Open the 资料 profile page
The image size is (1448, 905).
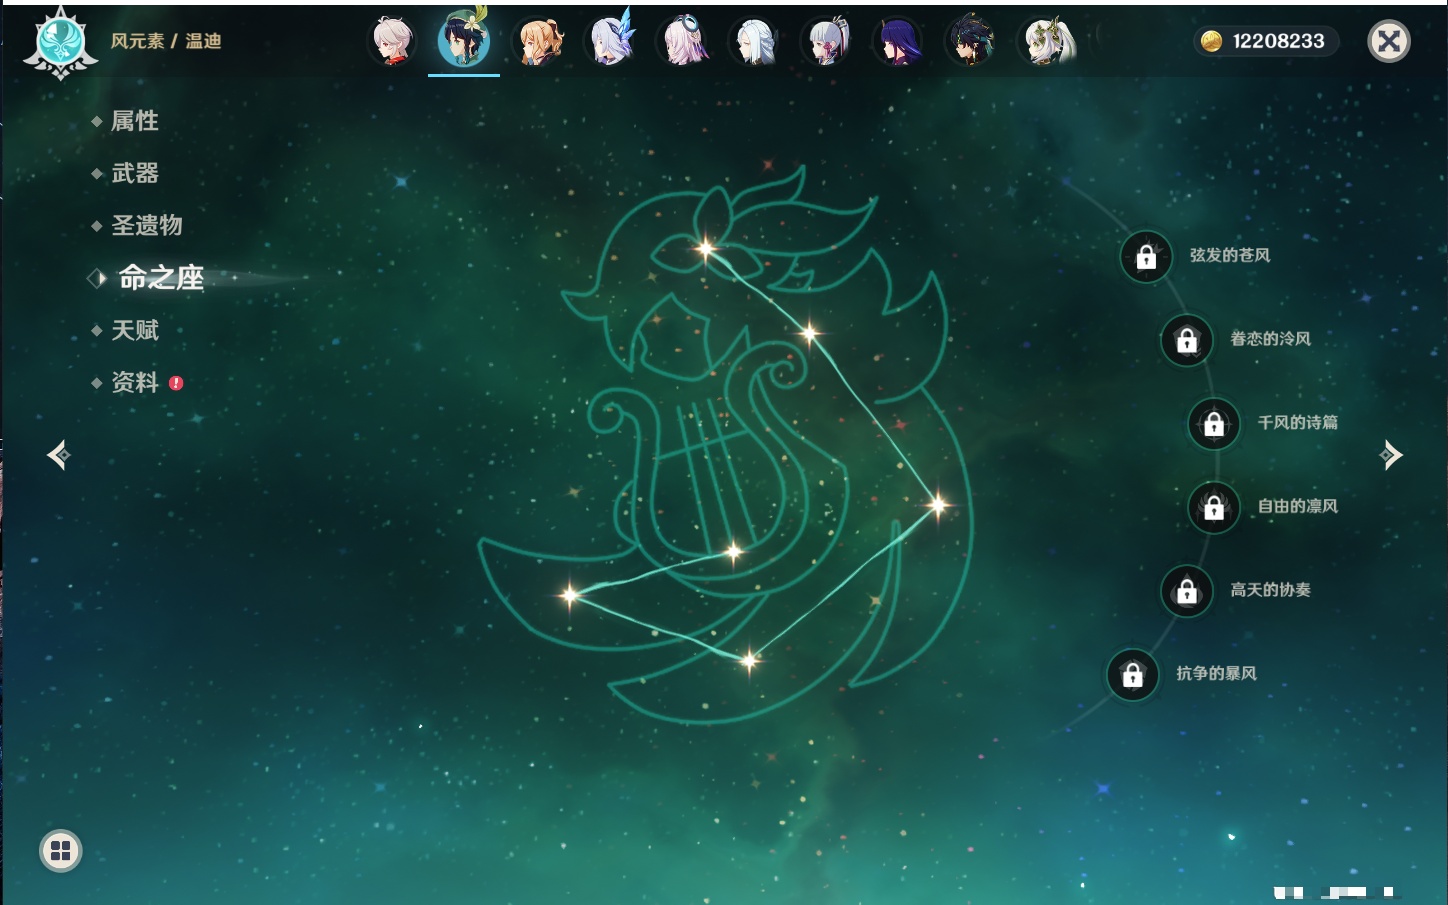point(135,382)
